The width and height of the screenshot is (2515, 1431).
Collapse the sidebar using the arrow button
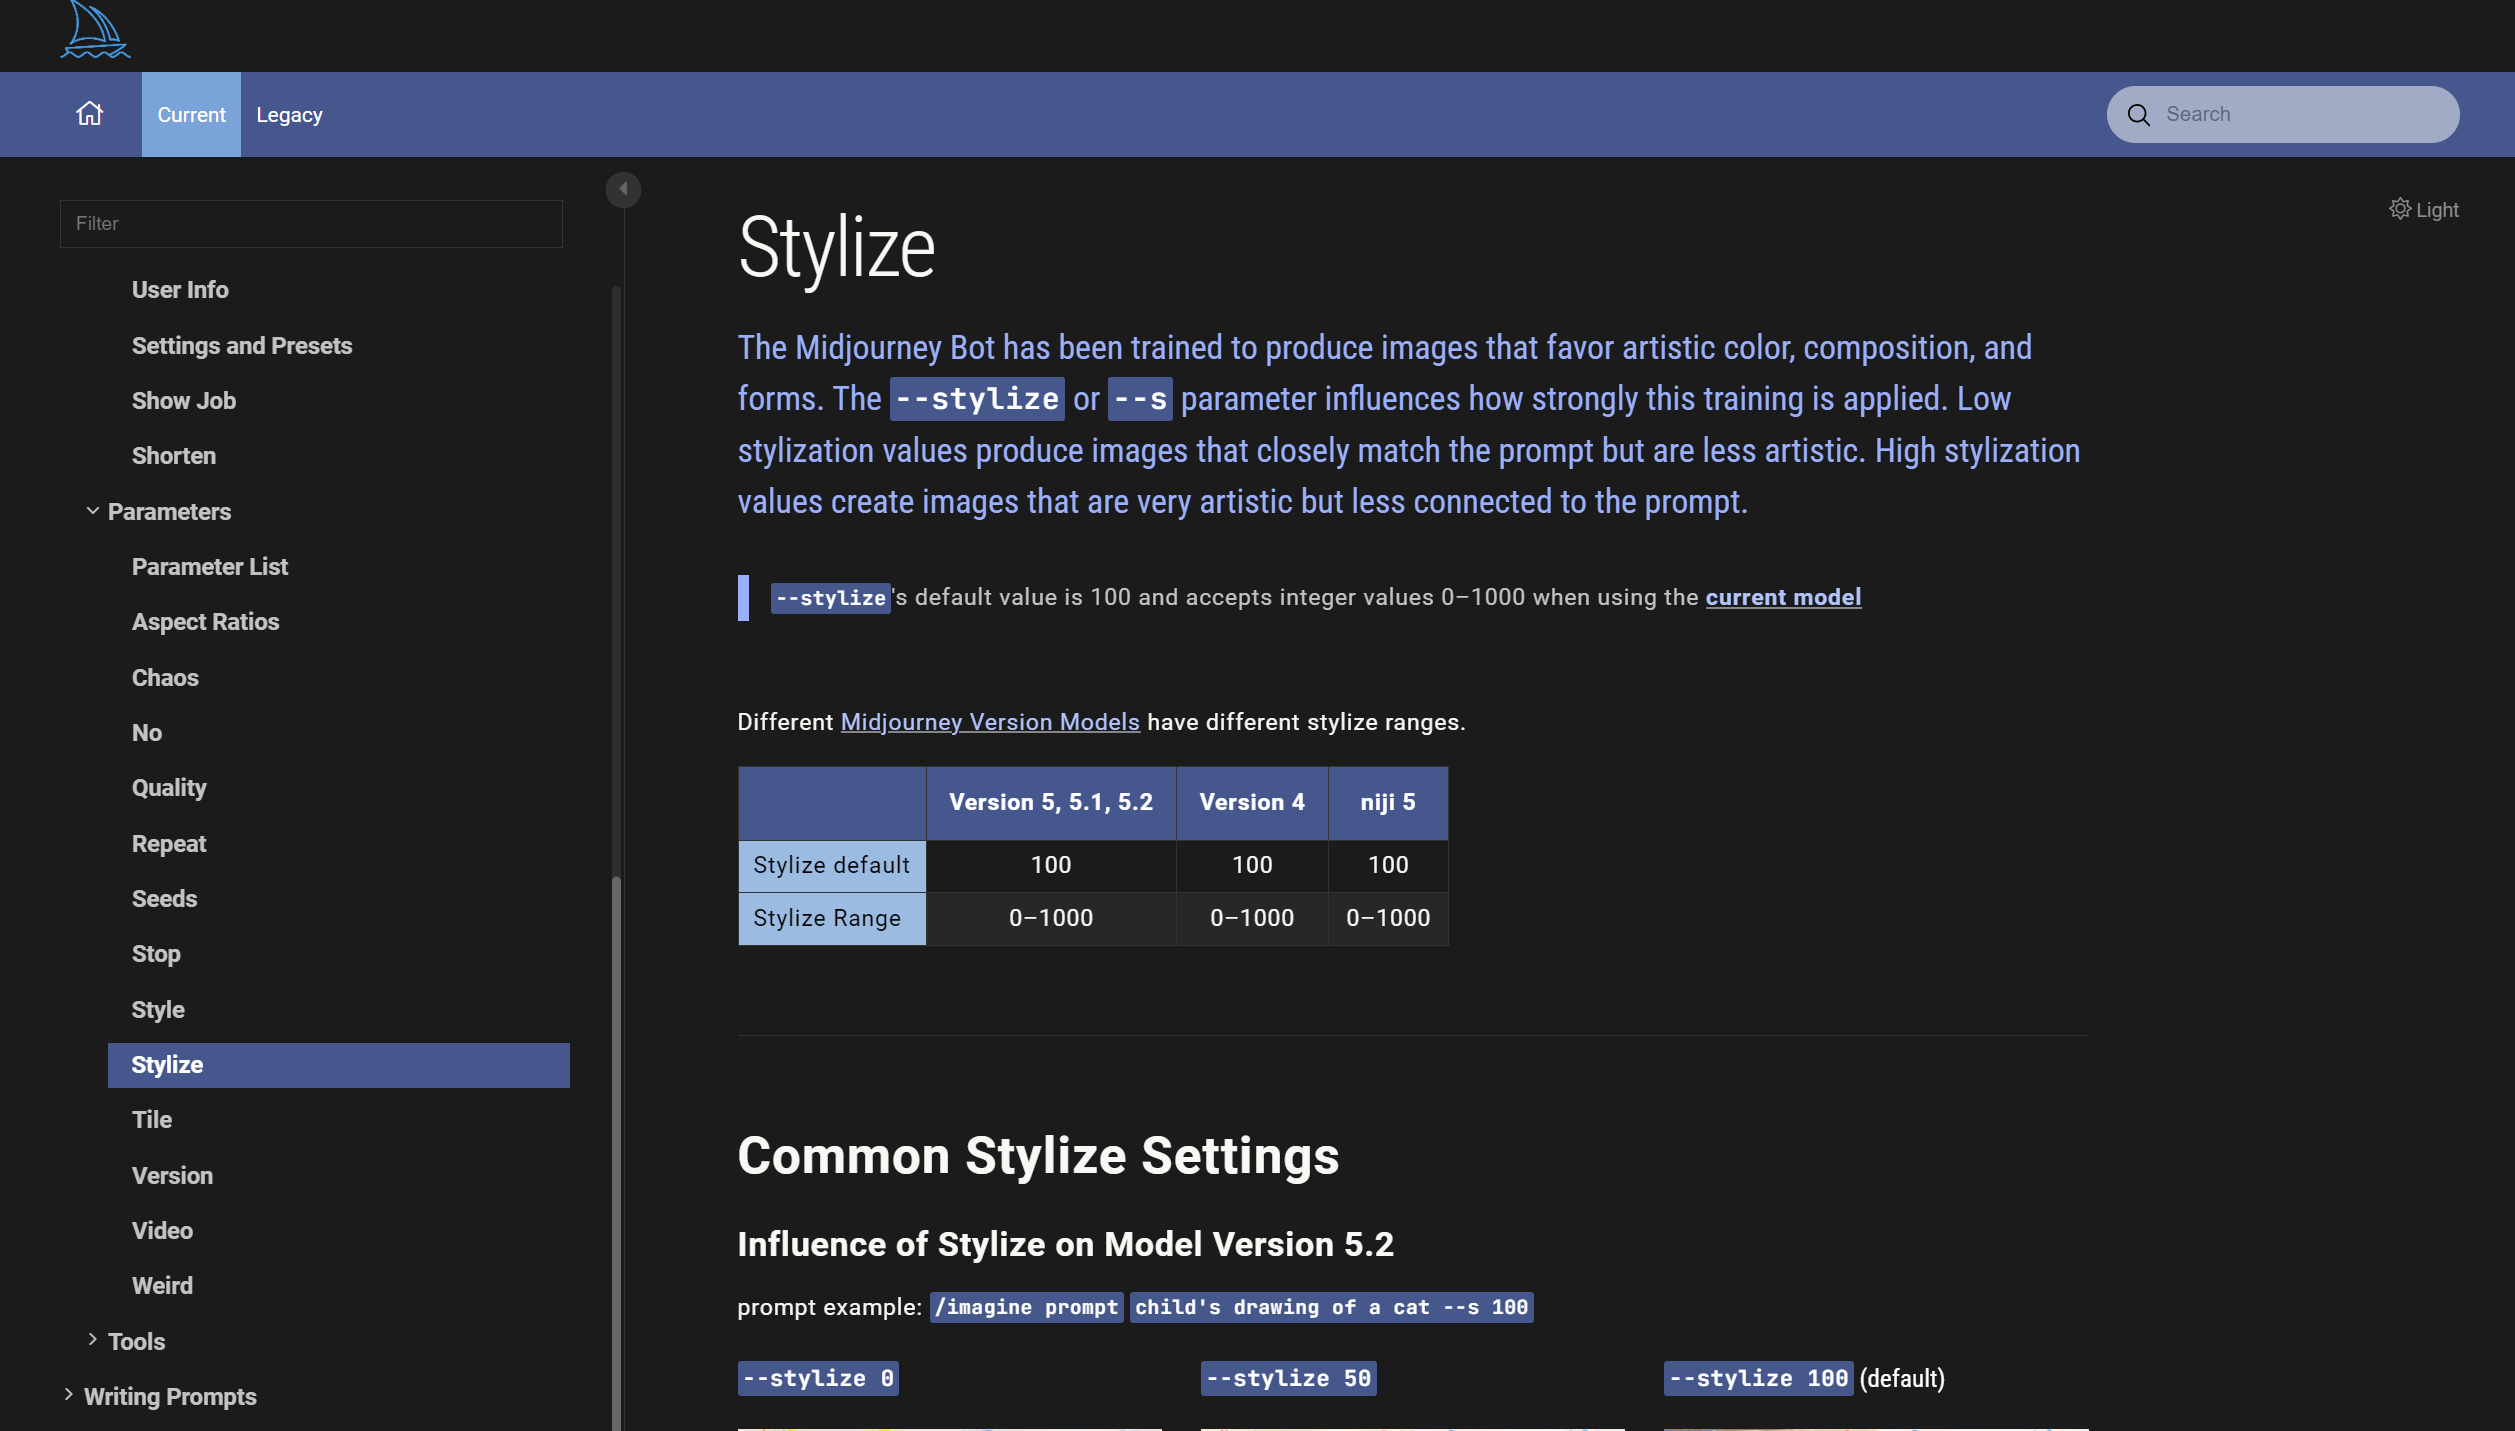(623, 189)
